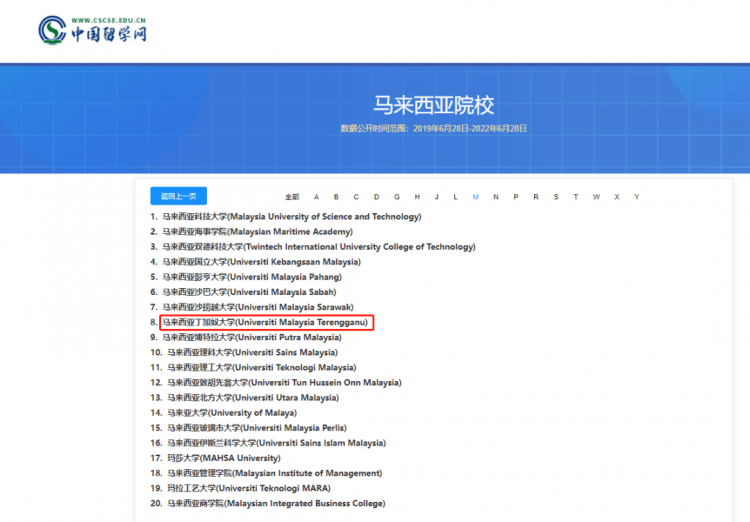The height and width of the screenshot is (522, 750).
Task: Open Malaysian Maritime Academy entry
Action: click(257, 232)
